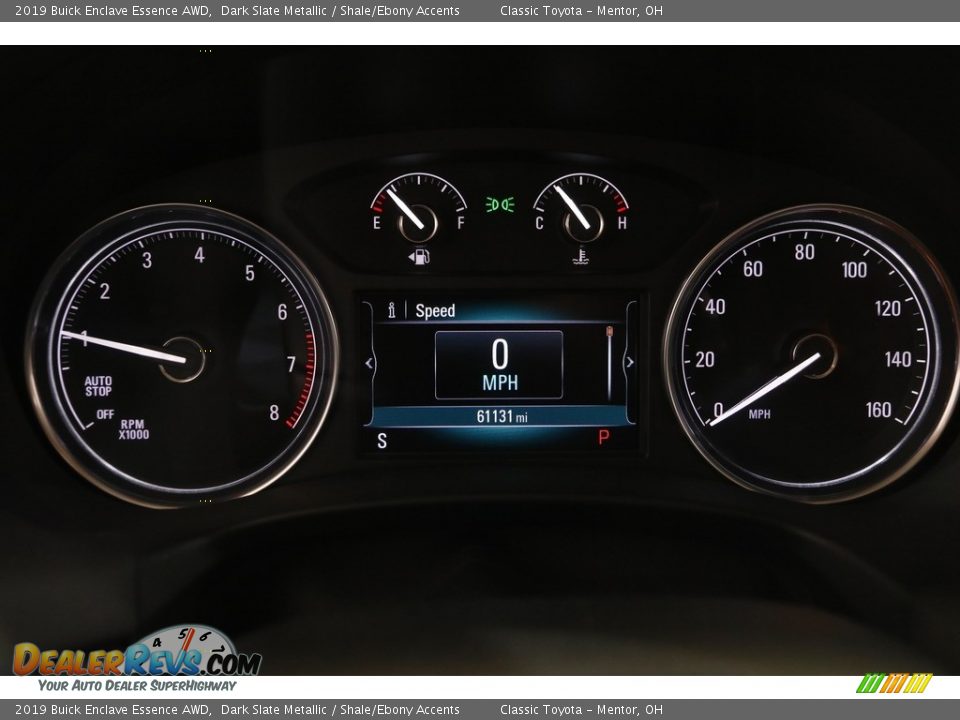
Task: Click the OFF label on tachometer
Action: [105, 414]
